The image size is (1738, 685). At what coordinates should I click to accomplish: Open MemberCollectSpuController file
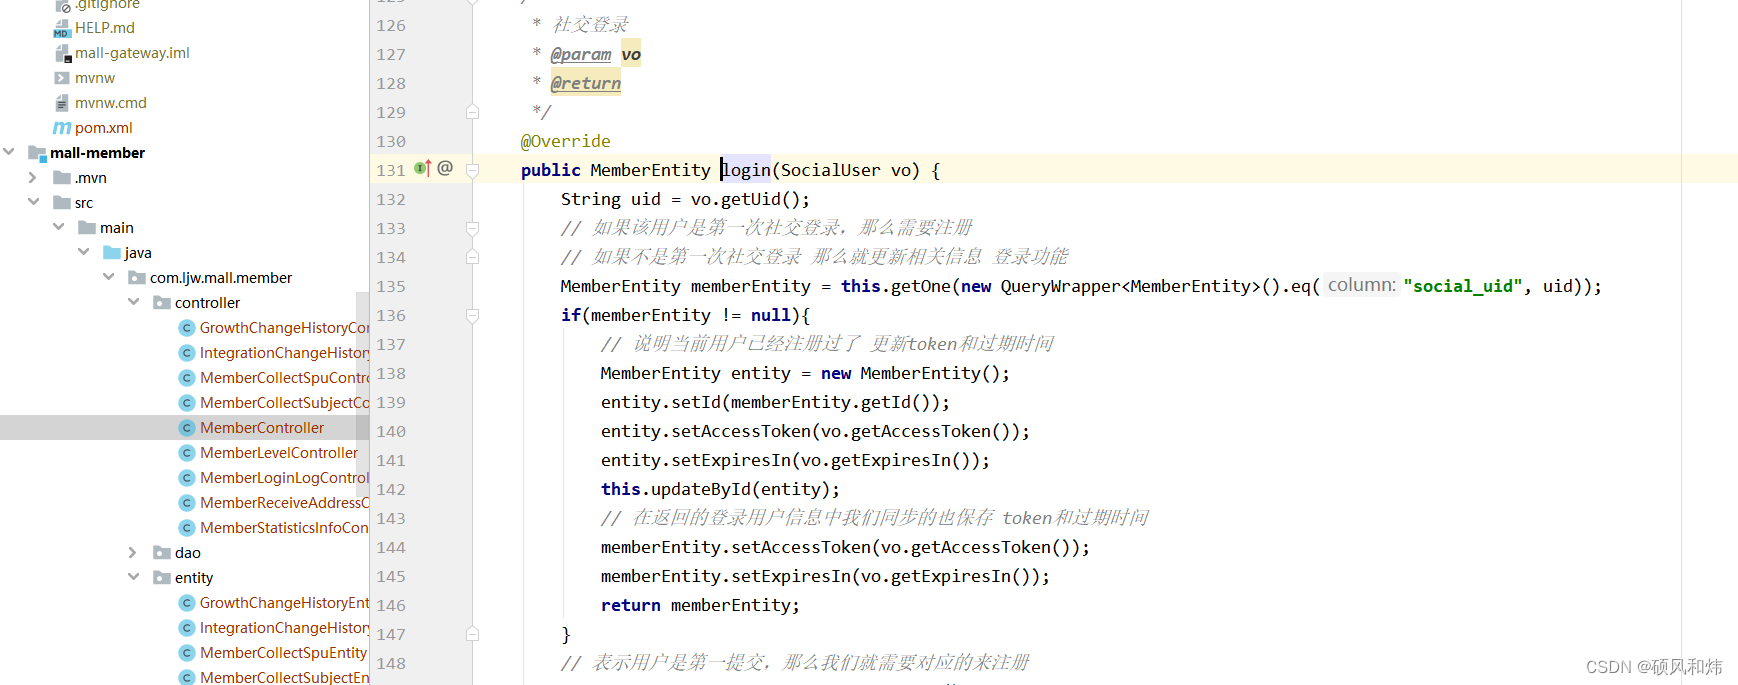(x=284, y=378)
